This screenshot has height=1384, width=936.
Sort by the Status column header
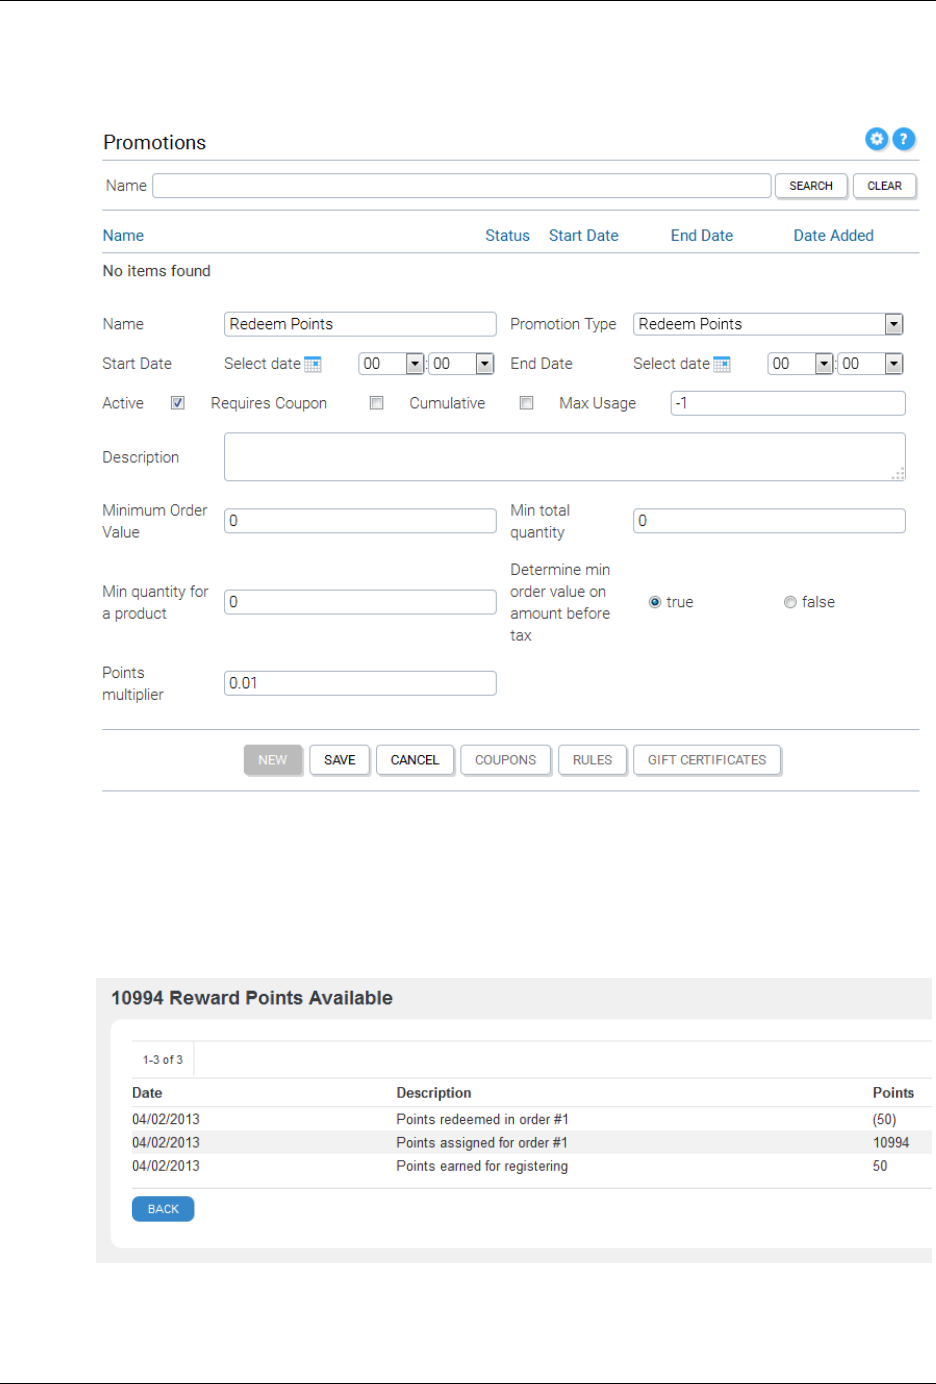(x=507, y=236)
